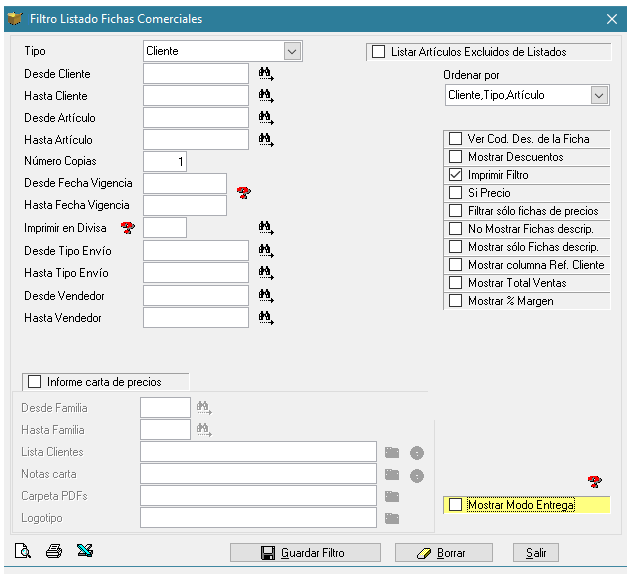Toggle Mostrar Total Ventas checkbox
Viewport: 633px width, 576px height.
[456, 283]
